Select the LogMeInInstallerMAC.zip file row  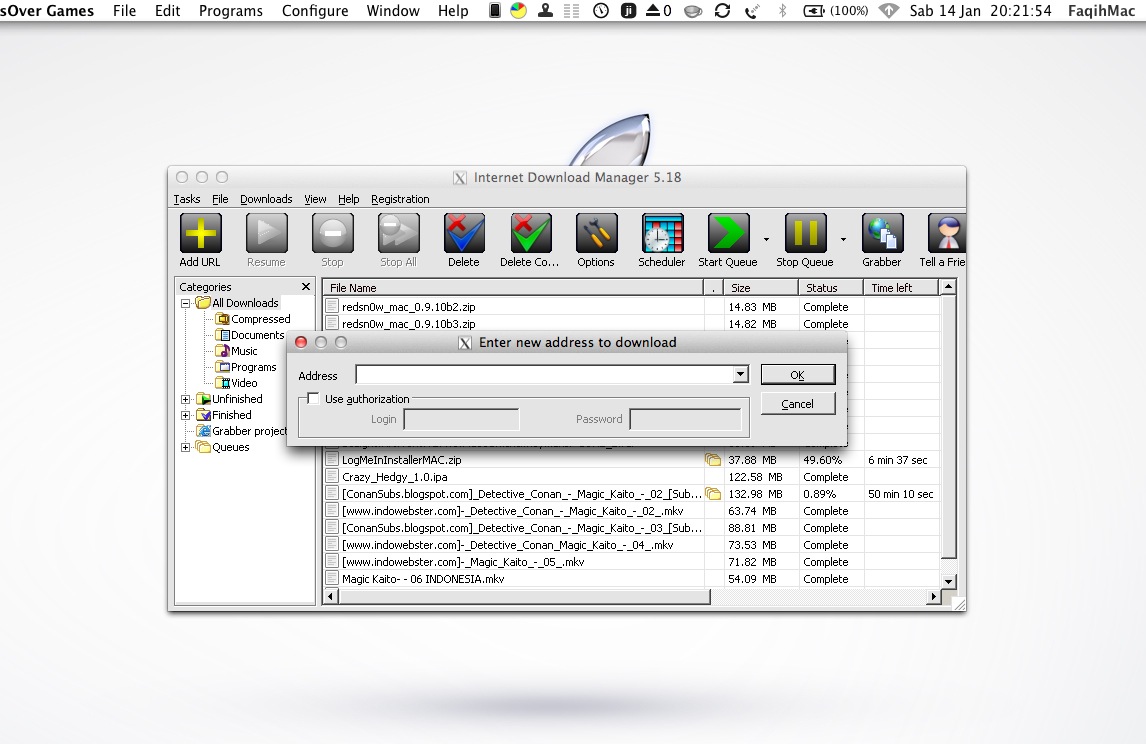tap(631, 460)
